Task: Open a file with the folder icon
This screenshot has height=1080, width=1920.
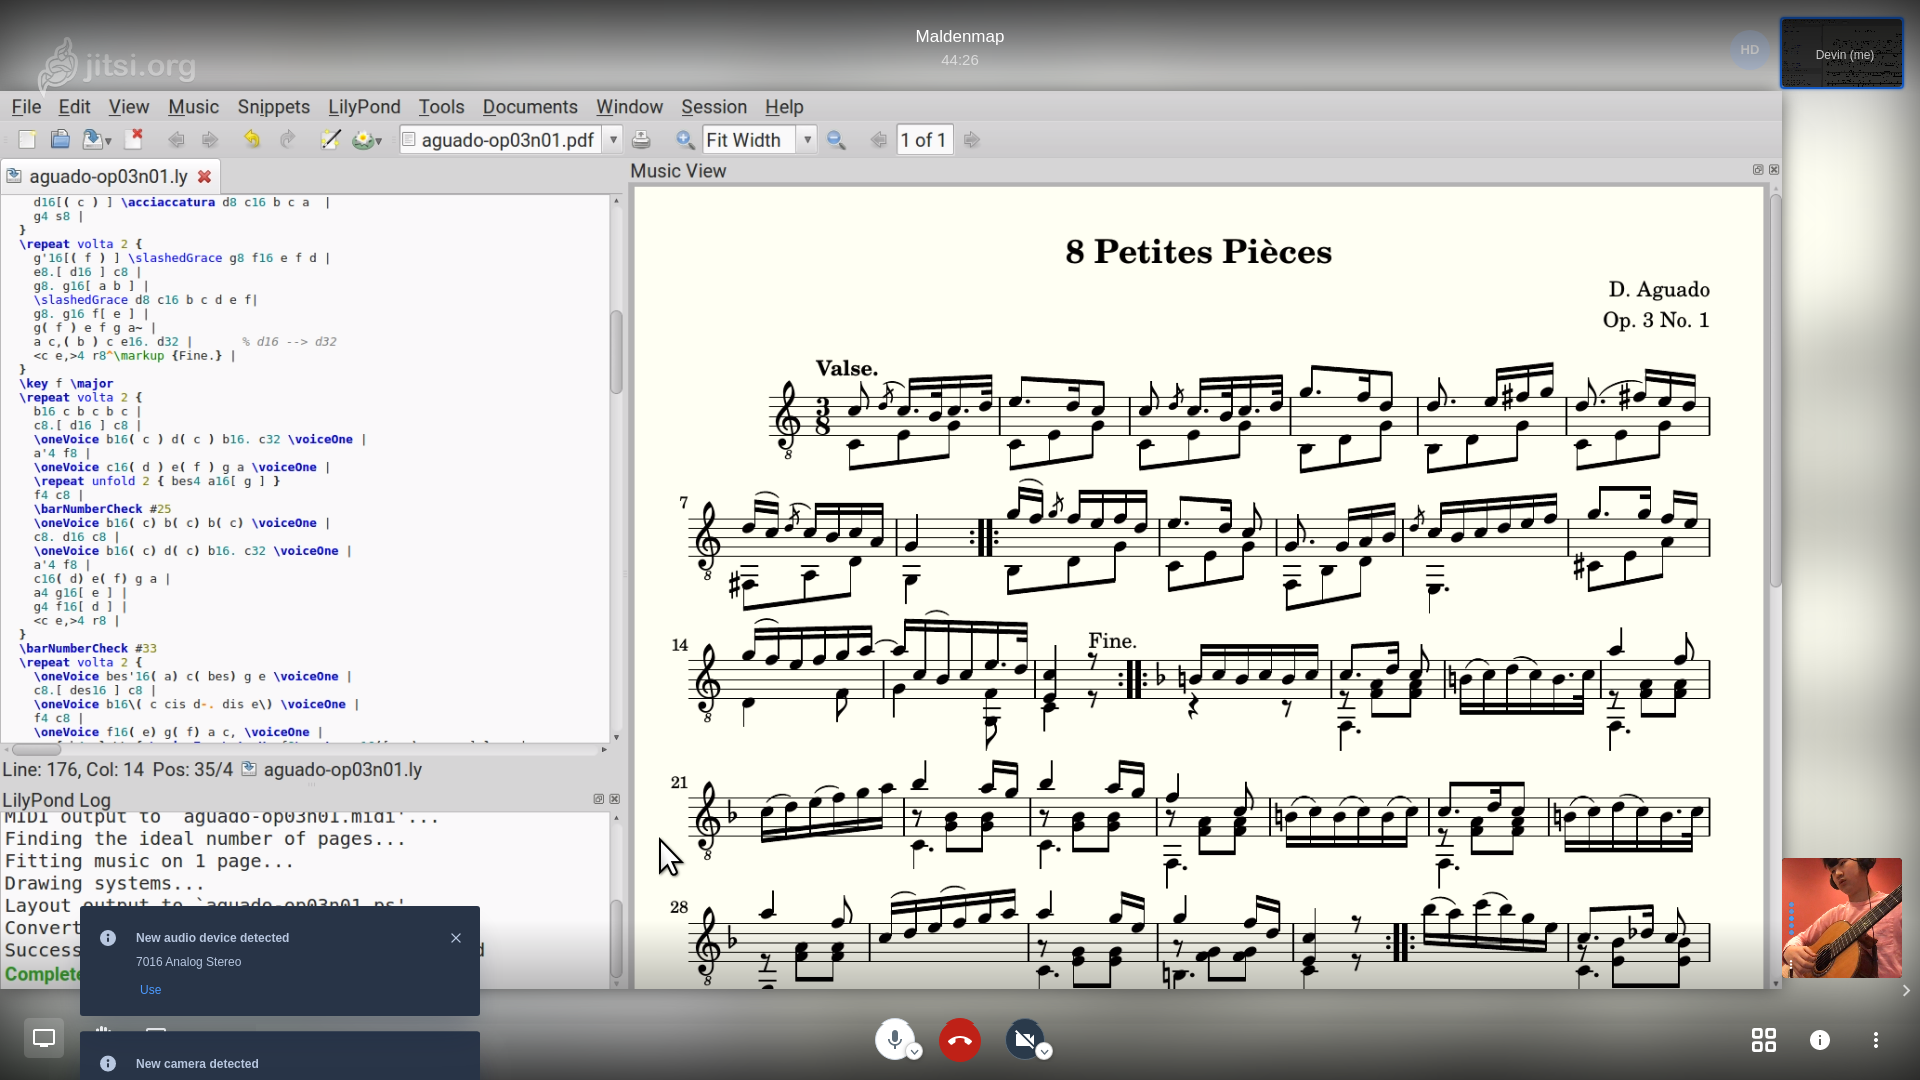Action: [x=60, y=140]
